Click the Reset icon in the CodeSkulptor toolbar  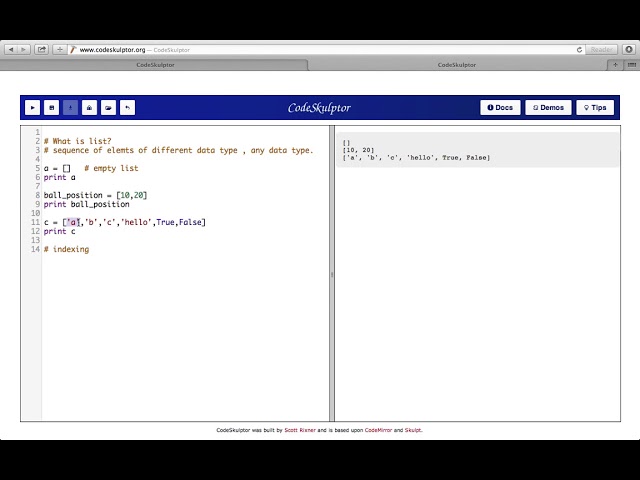(x=127, y=107)
